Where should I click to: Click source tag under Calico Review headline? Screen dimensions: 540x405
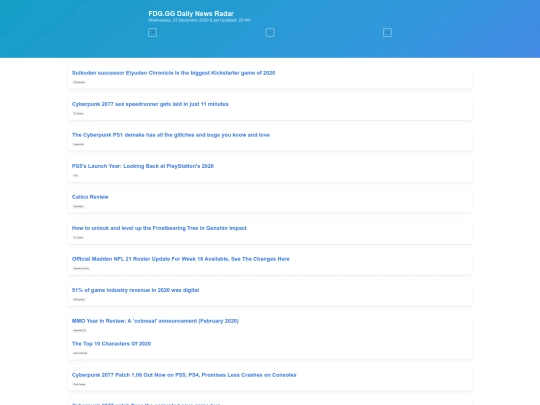(x=78, y=206)
